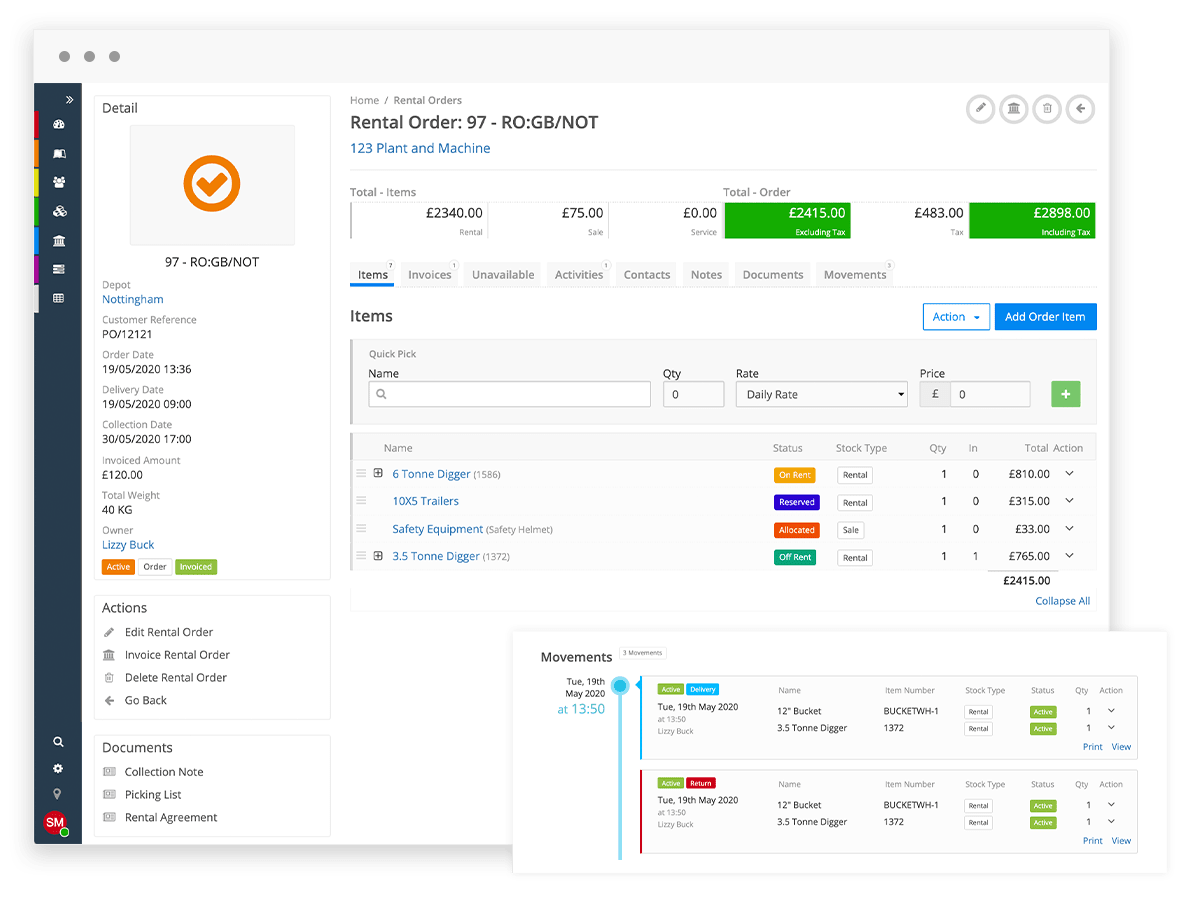
Task: Click the blue timeline marker at 13:50
Action: pos(620,686)
